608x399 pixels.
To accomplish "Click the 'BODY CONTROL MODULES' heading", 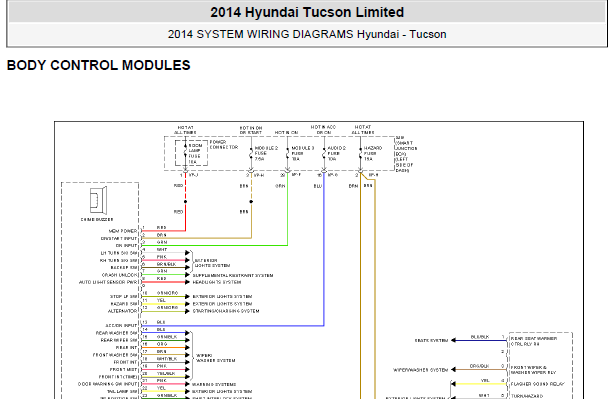I will (98, 65).
